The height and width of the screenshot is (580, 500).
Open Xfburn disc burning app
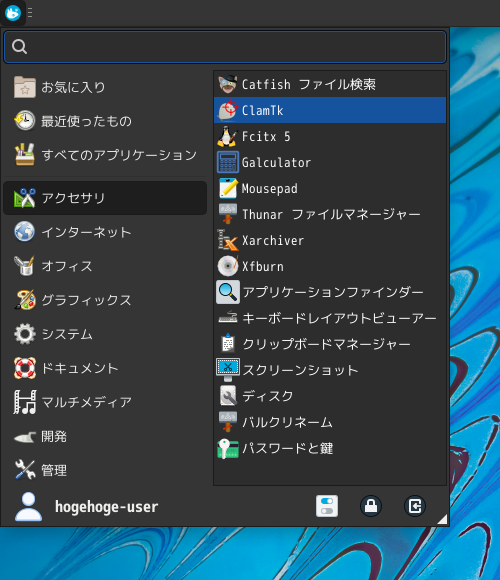pyautogui.click(x=330, y=266)
